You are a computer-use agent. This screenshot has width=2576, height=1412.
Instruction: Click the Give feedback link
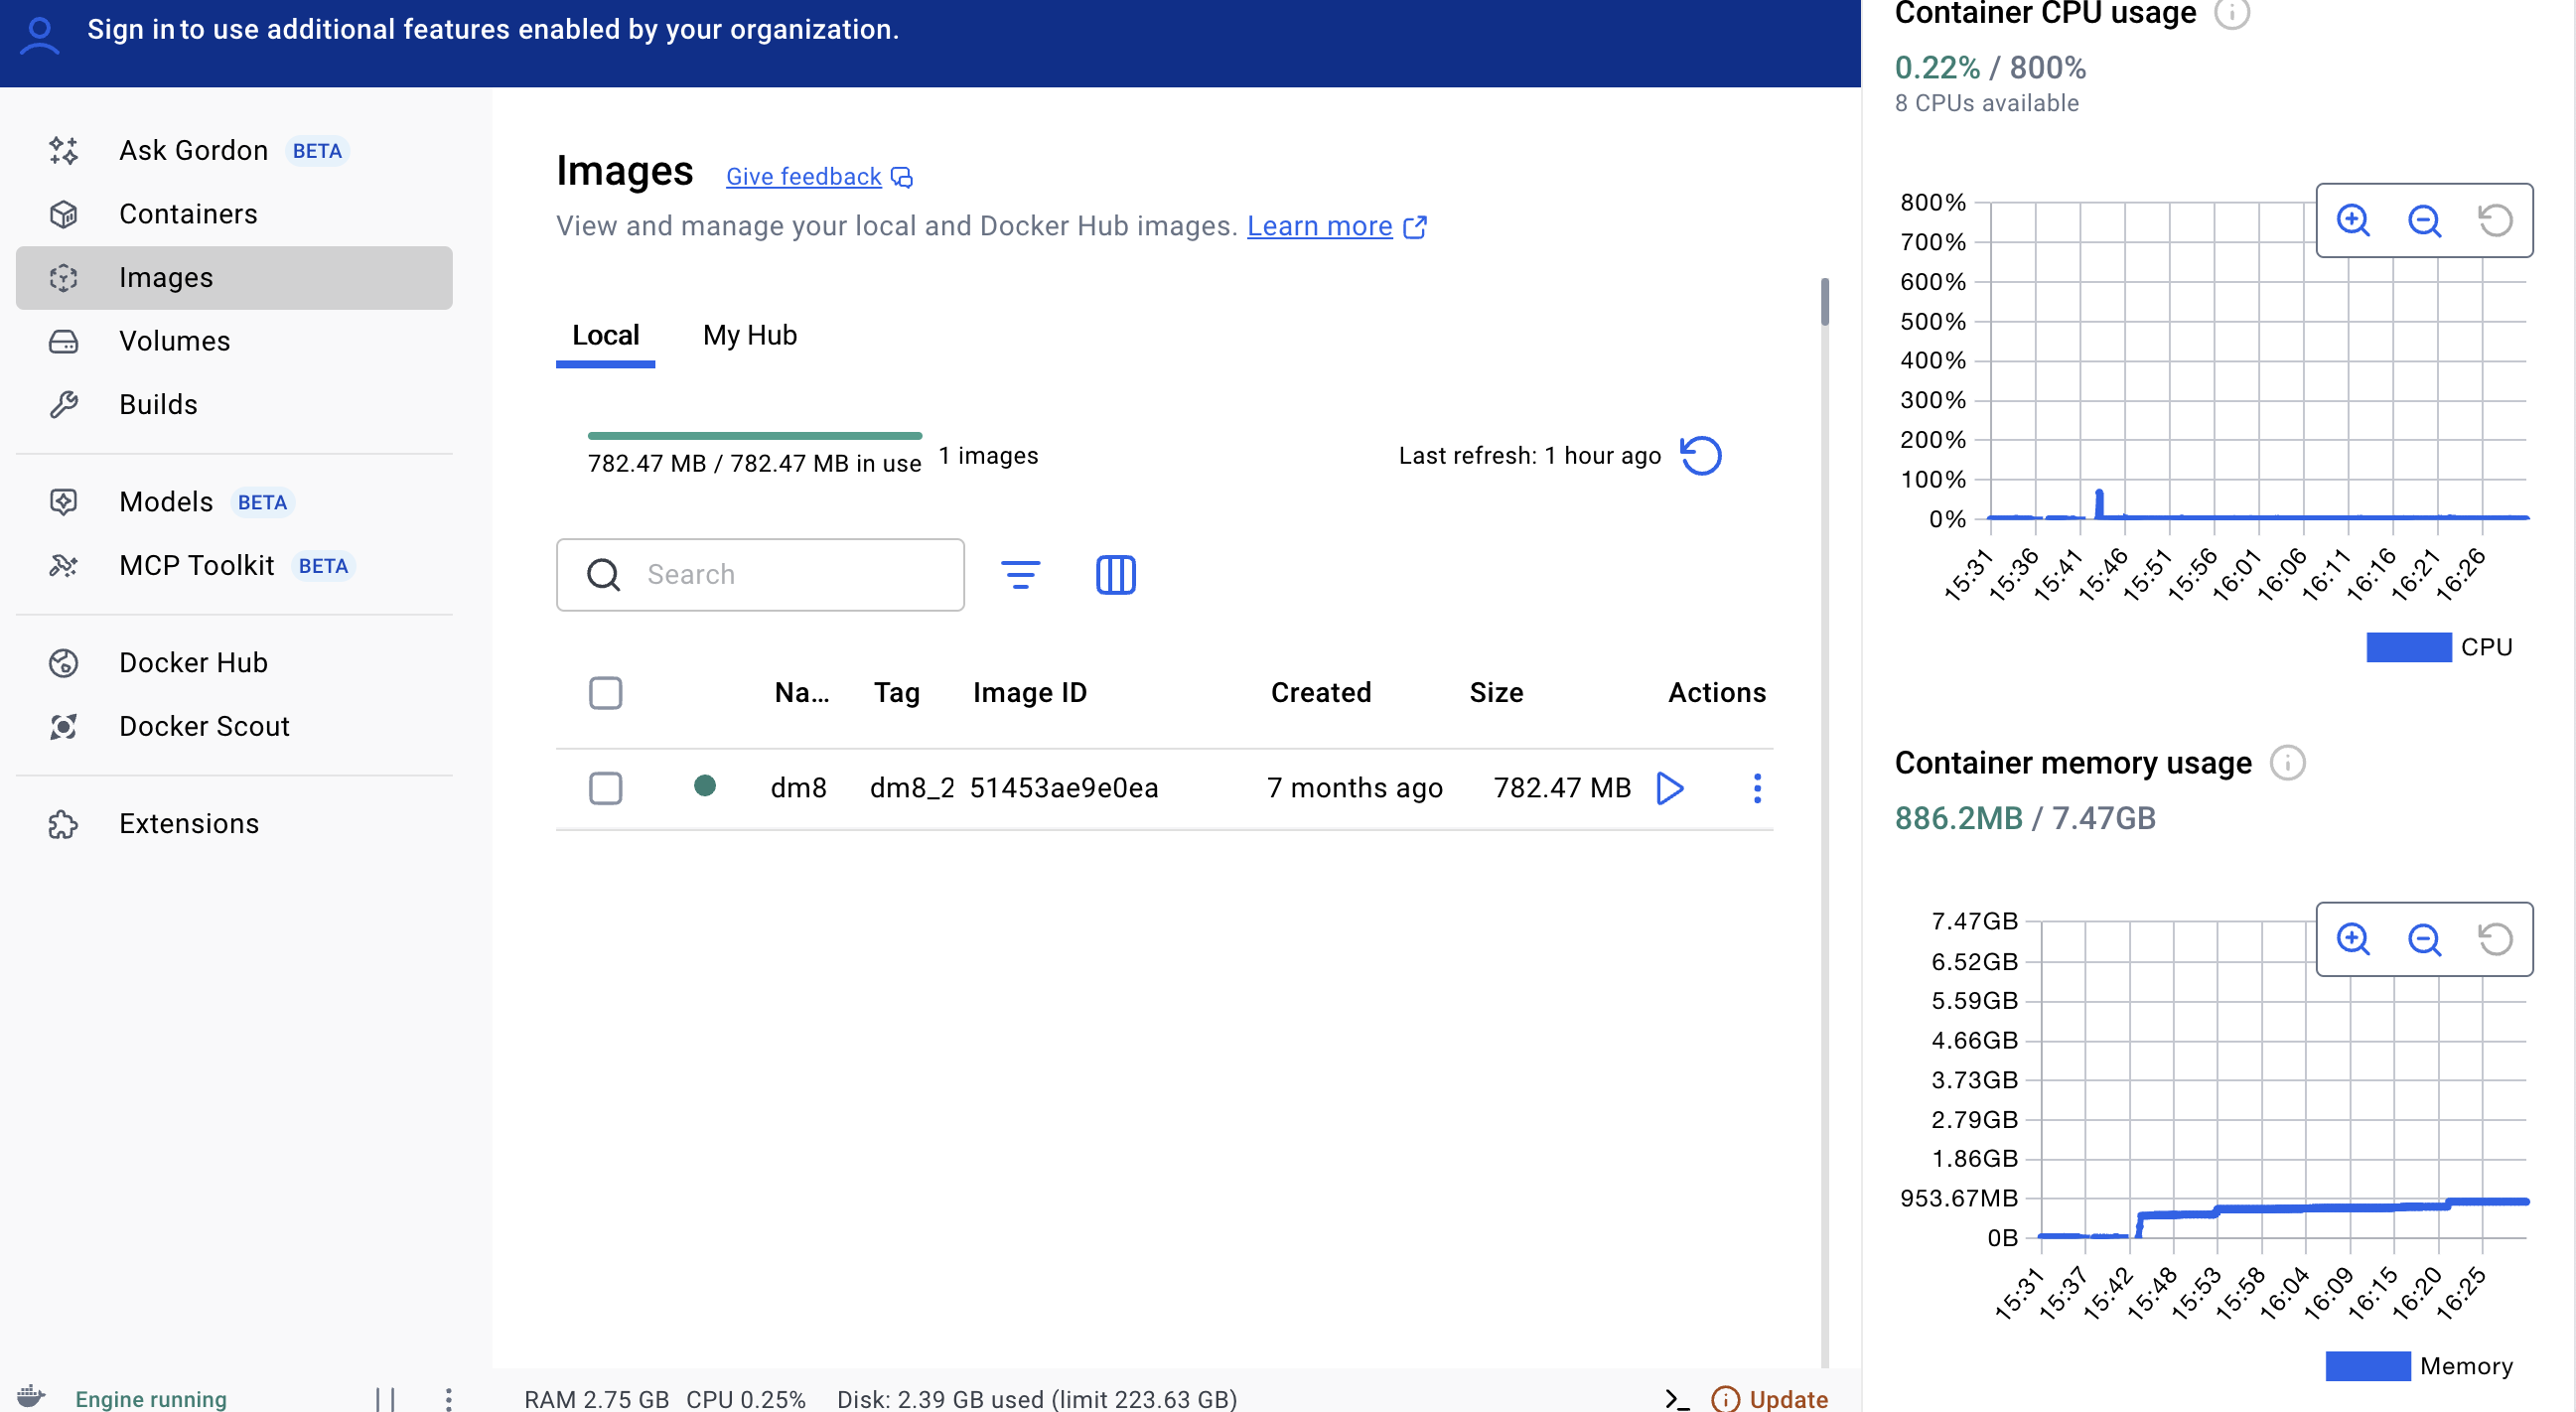803,177
